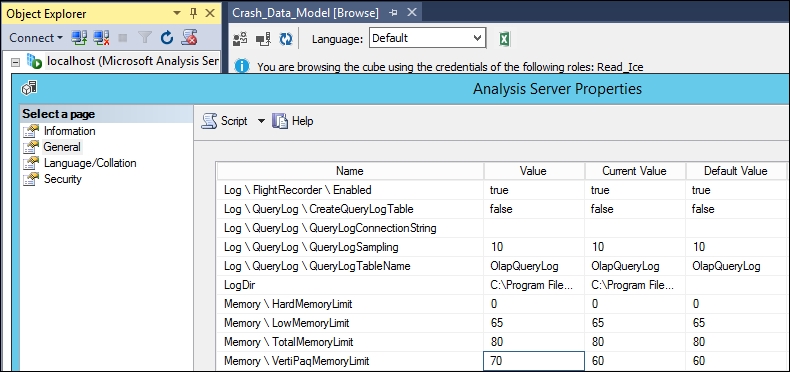
Task: Pin the Object Explorer panel
Action: pos(193,14)
